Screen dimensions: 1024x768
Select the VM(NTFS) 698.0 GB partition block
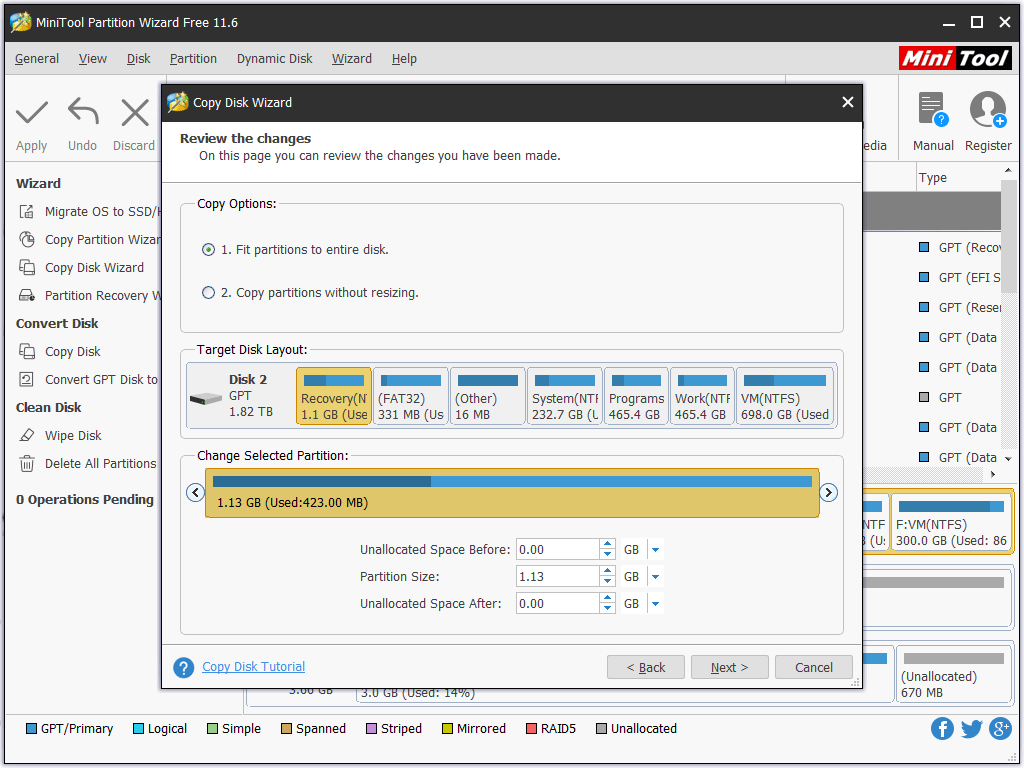(x=785, y=396)
